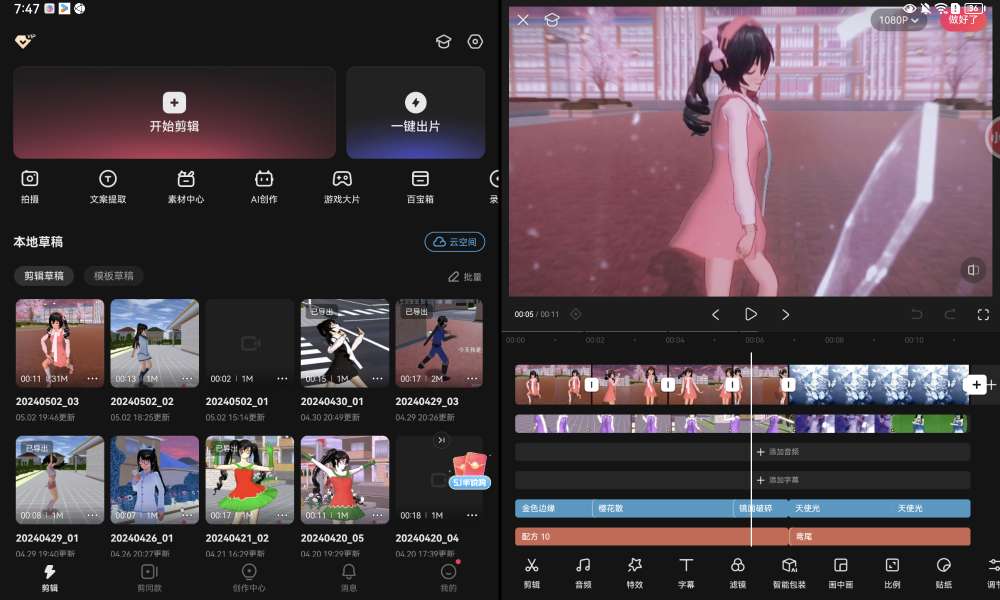1000x600 pixels.
Task: Open more options for draft 20240430_01
Action: click(378, 379)
